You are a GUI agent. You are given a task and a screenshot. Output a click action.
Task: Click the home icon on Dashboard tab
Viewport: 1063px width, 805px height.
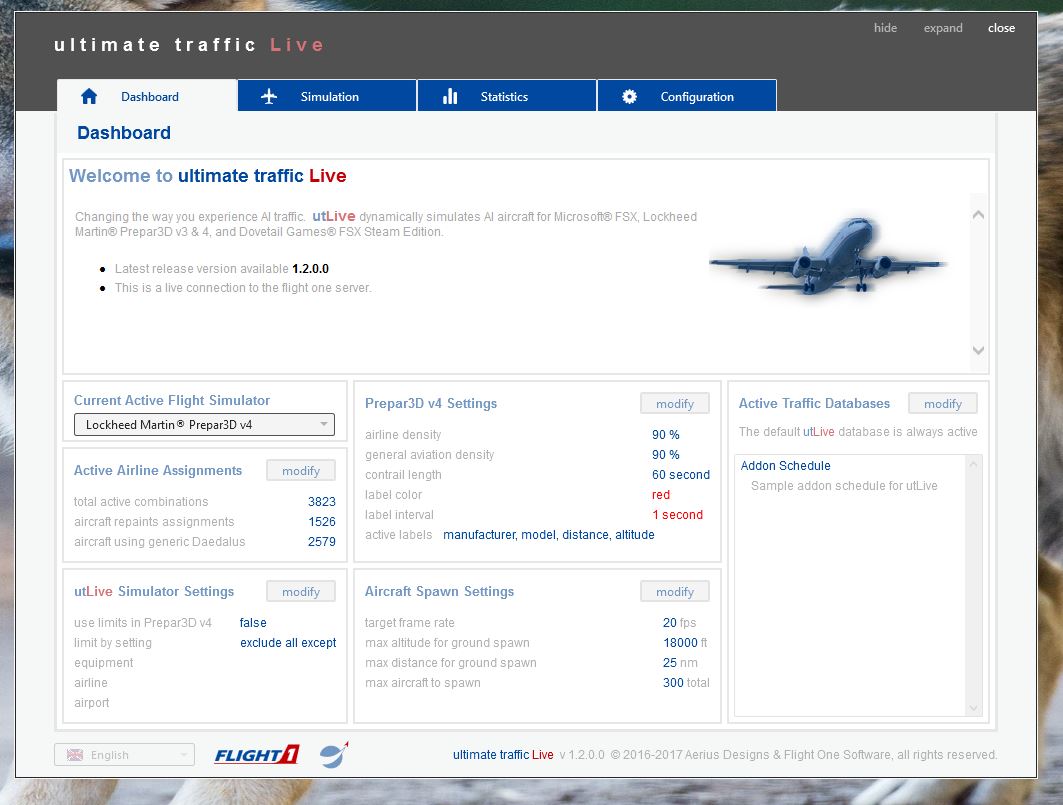[89, 96]
